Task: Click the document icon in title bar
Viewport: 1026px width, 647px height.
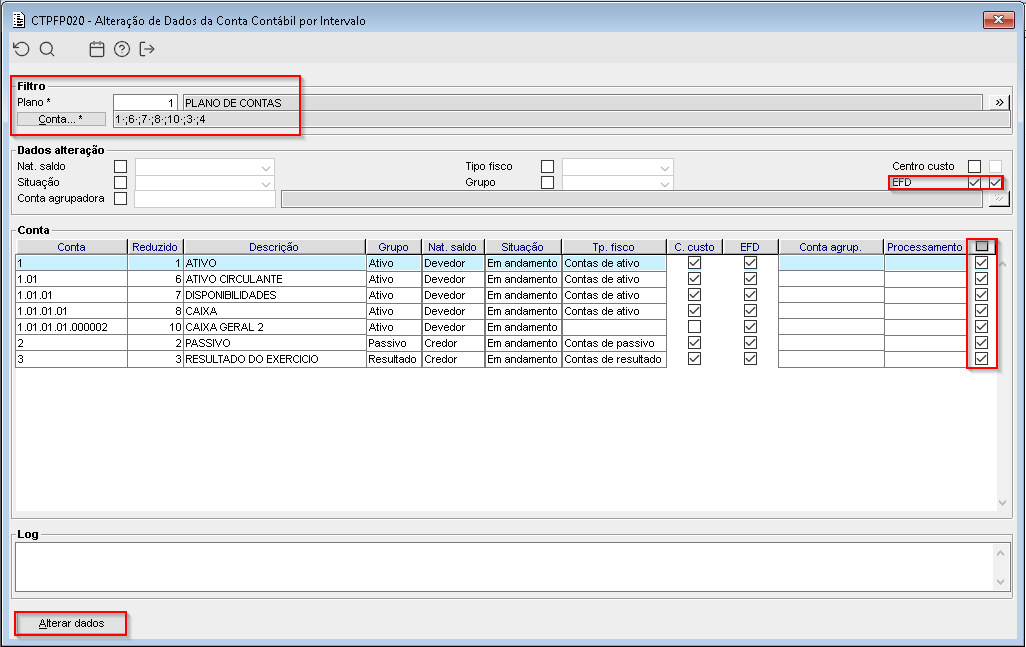Action: [19, 20]
